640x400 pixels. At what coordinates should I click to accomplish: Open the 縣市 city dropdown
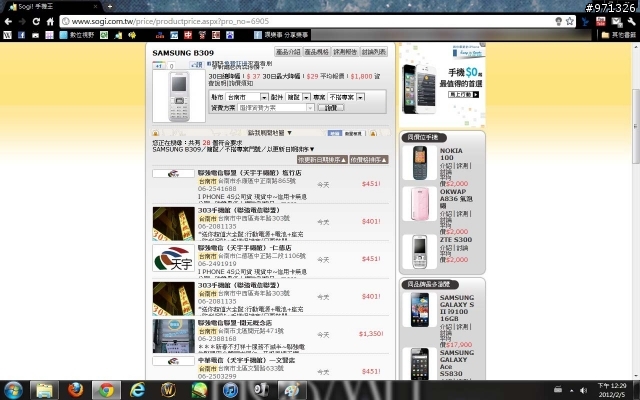point(247,97)
